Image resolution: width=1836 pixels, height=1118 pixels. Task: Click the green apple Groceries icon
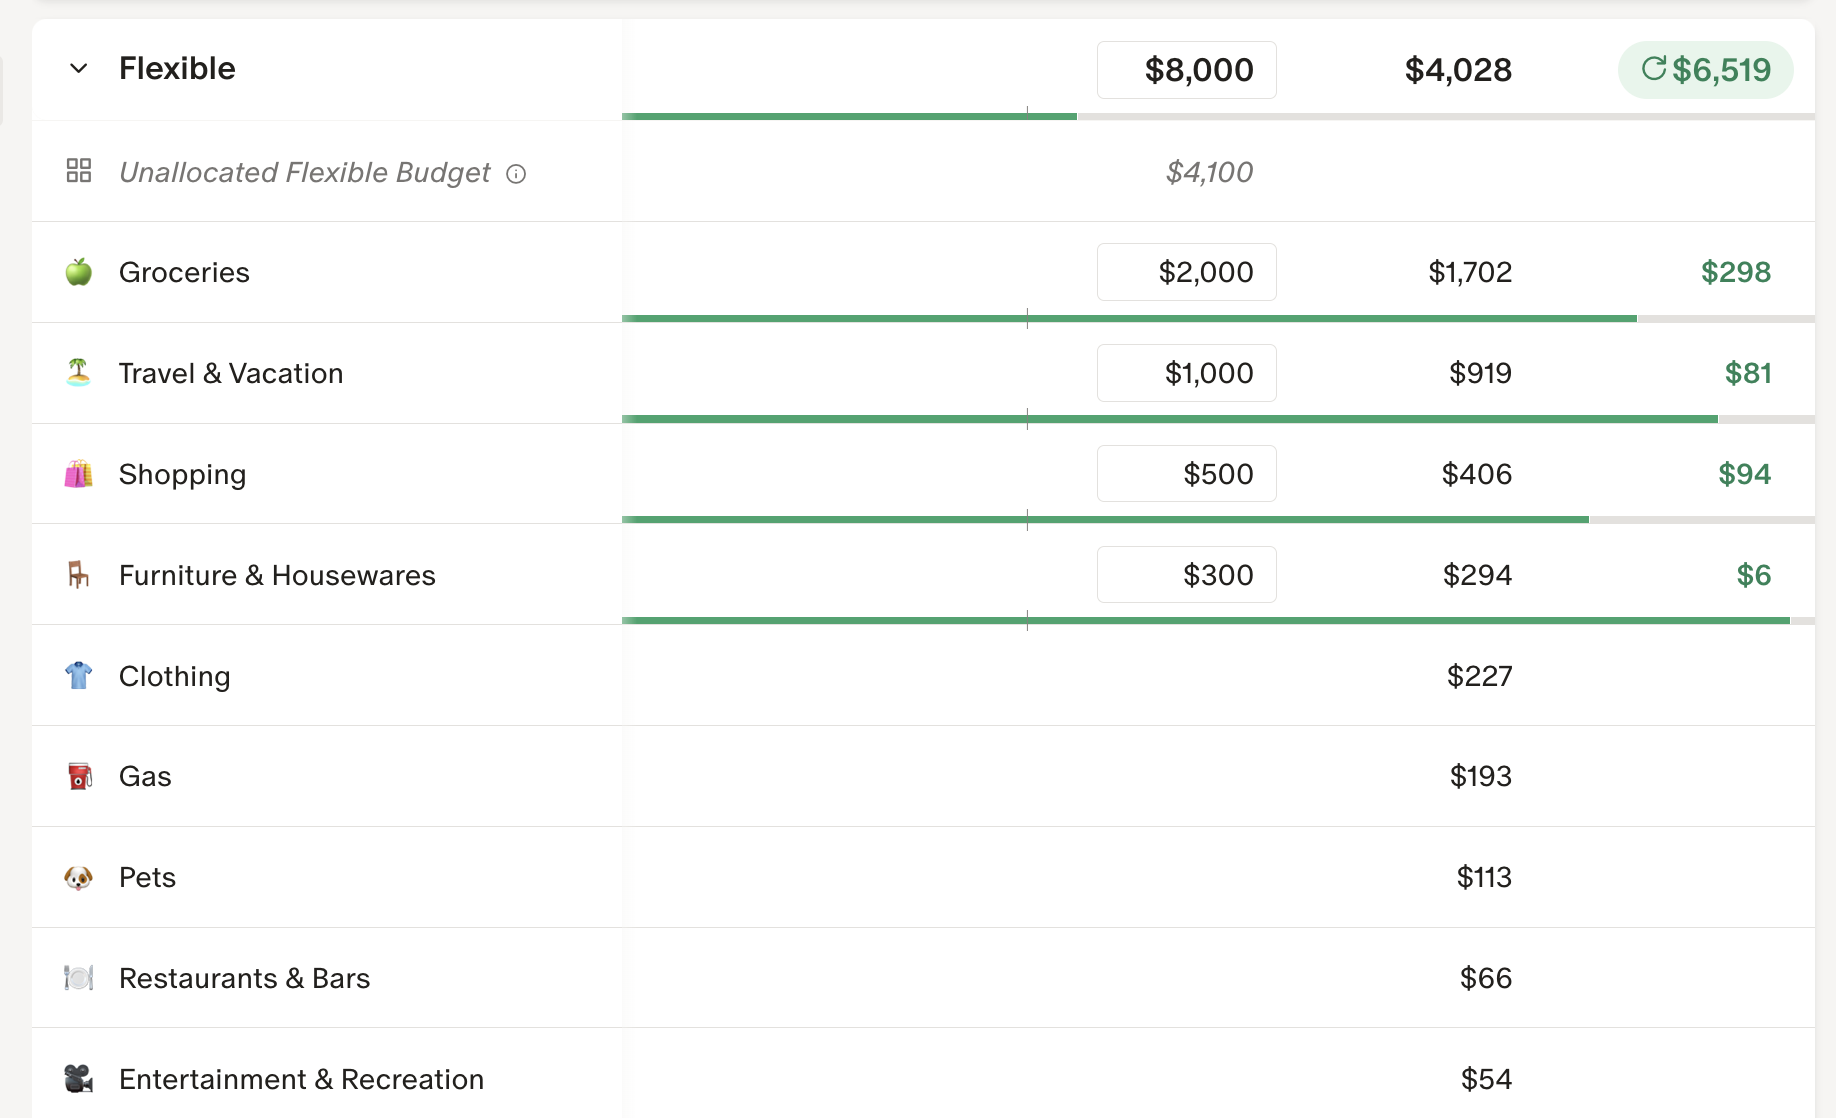79,272
